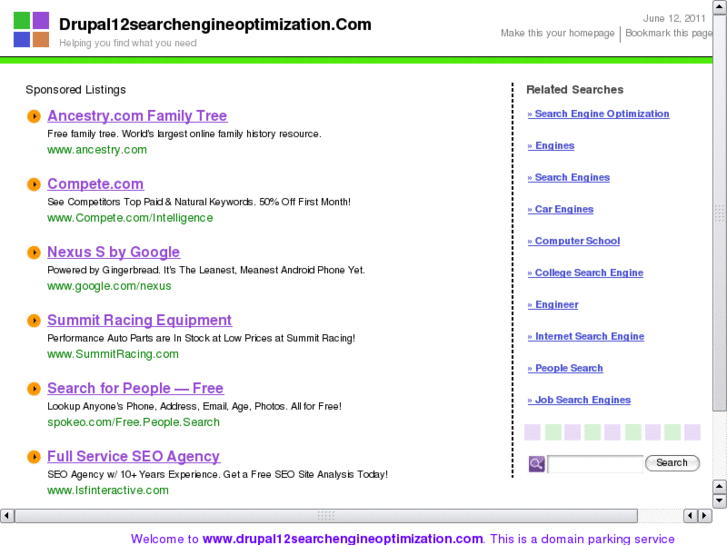Click orange bullet beside Compete.com
Viewport: 727px width, 545px height.
click(34, 184)
